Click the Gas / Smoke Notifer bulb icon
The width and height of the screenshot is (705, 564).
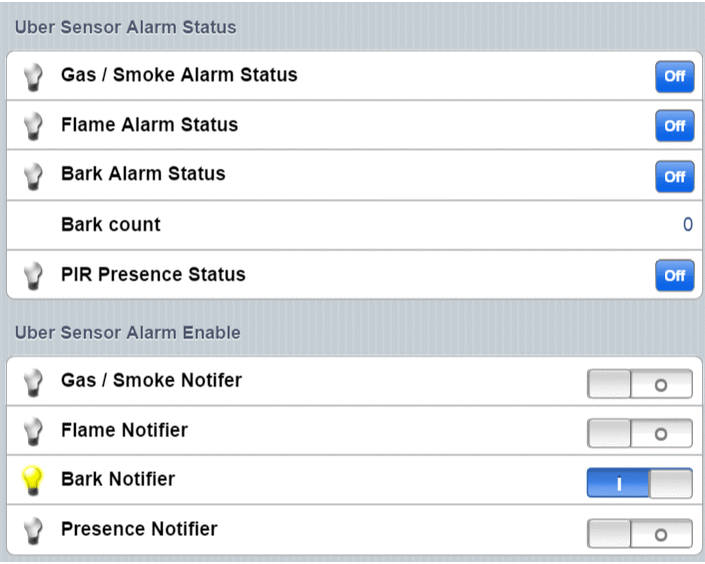[35, 382]
